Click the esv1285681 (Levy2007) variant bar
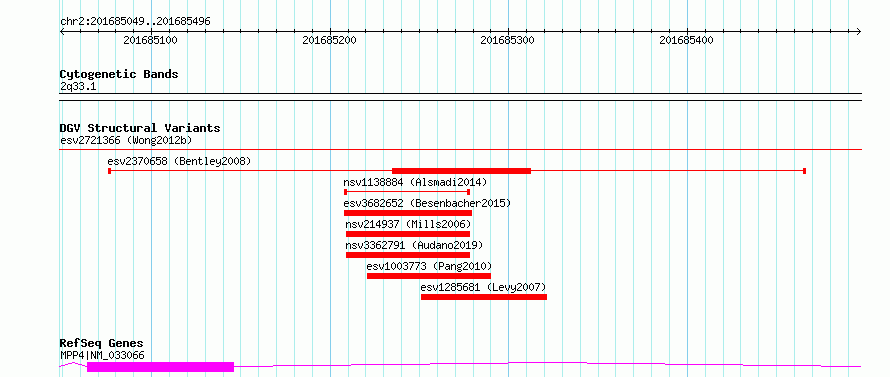 click(484, 297)
